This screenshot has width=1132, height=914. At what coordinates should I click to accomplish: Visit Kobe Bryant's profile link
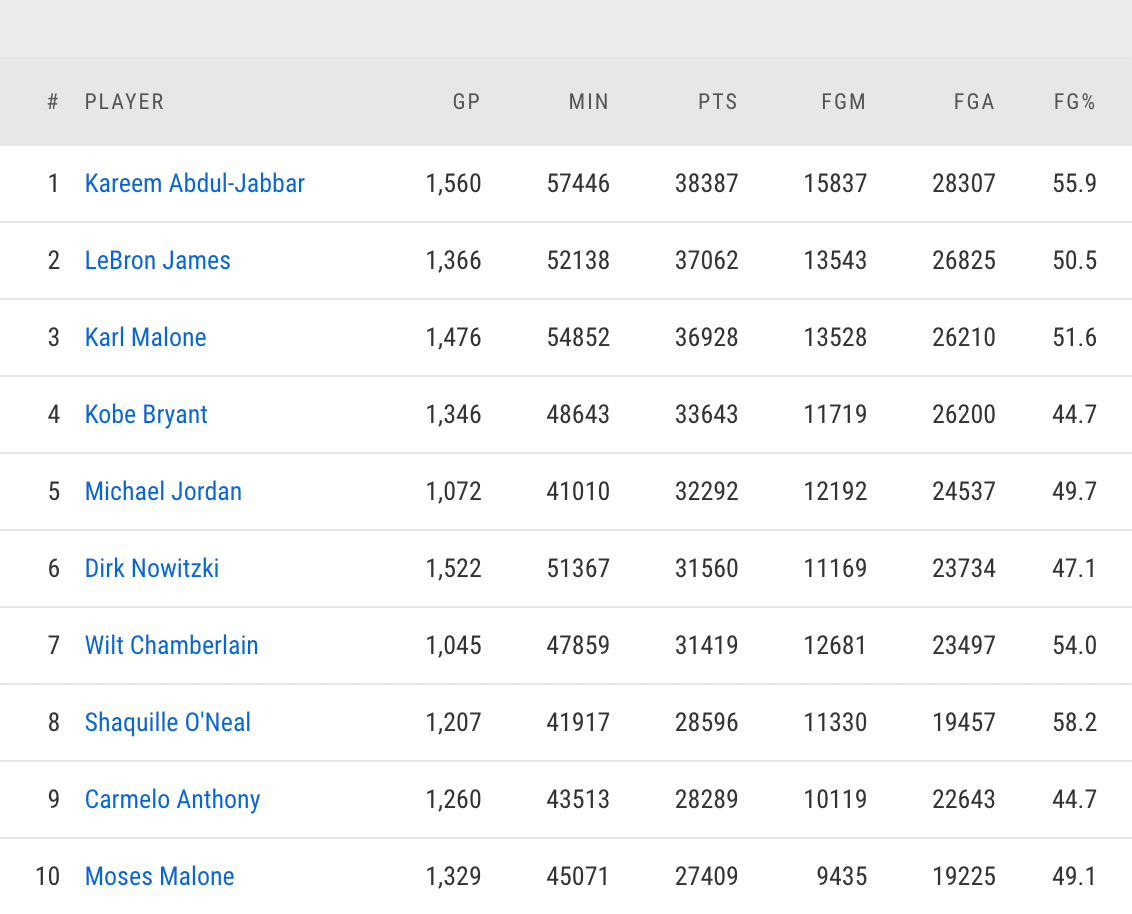coord(146,415)
